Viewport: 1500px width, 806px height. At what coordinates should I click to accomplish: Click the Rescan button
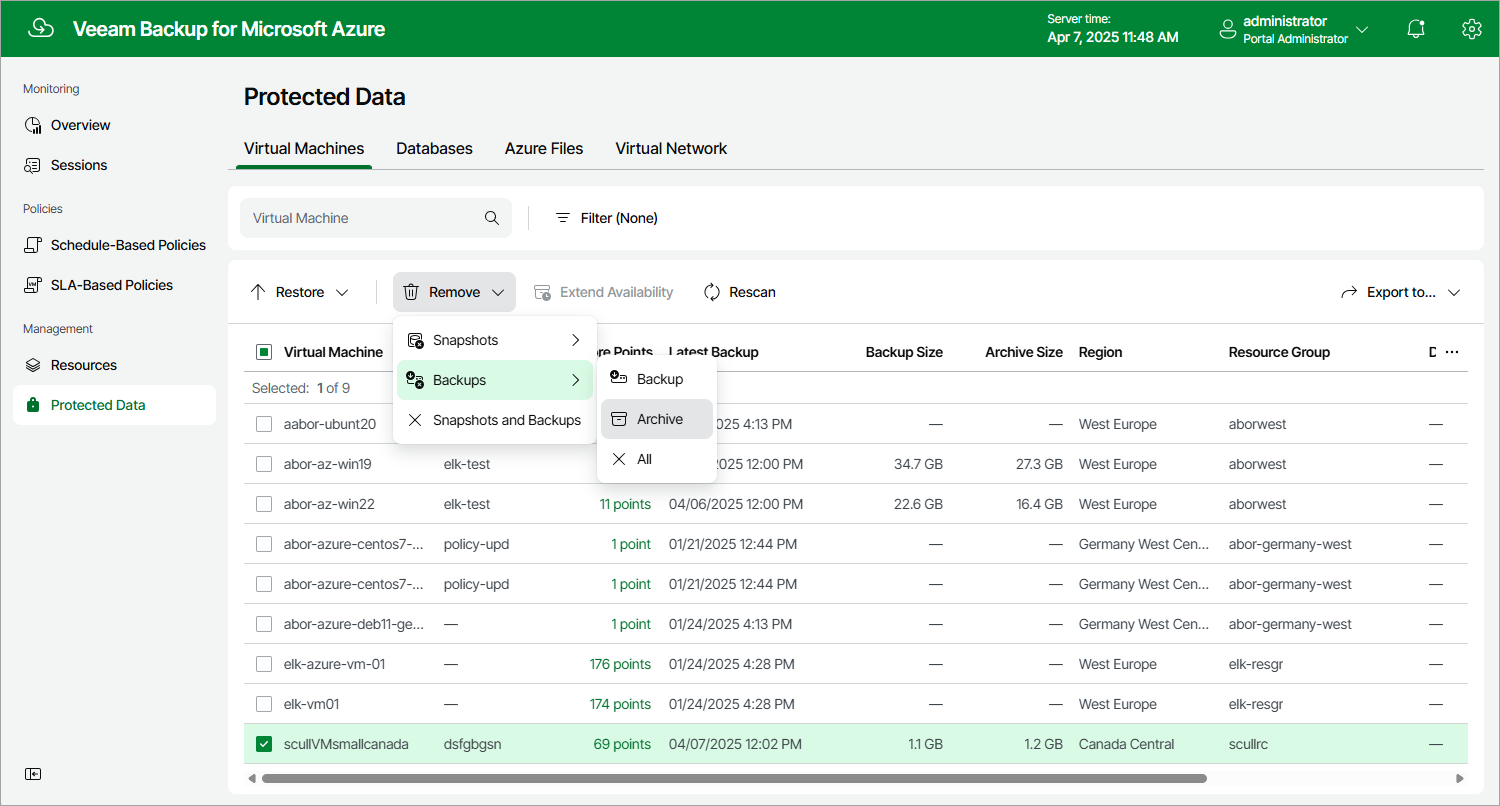coord(740,292)
